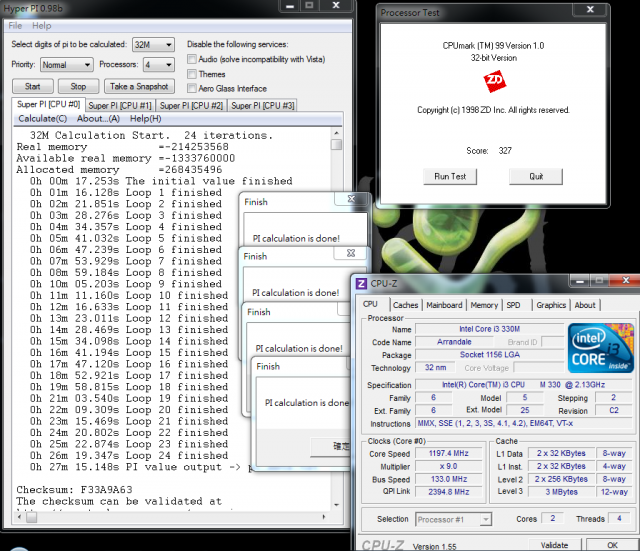Click the Bus Speed value 133.0 MHz

[449, 479]
